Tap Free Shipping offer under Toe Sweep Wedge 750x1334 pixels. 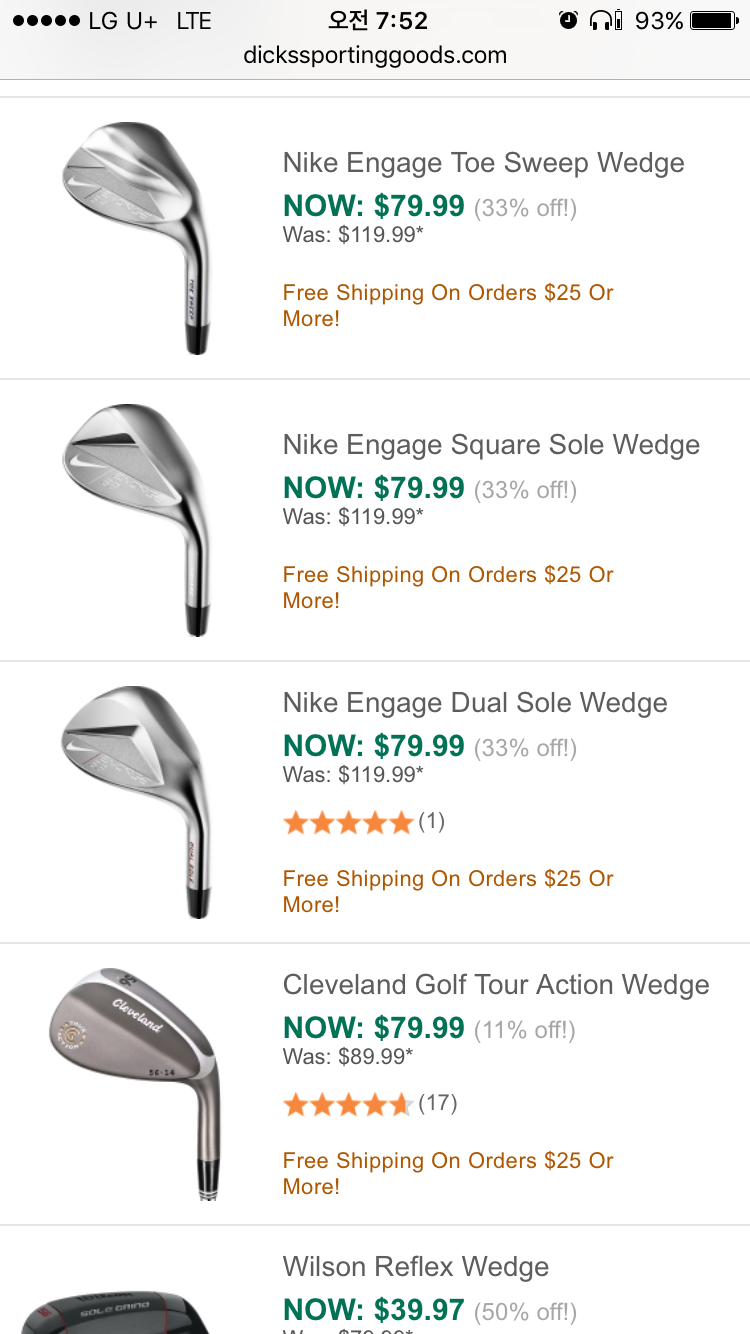[448, 305]
